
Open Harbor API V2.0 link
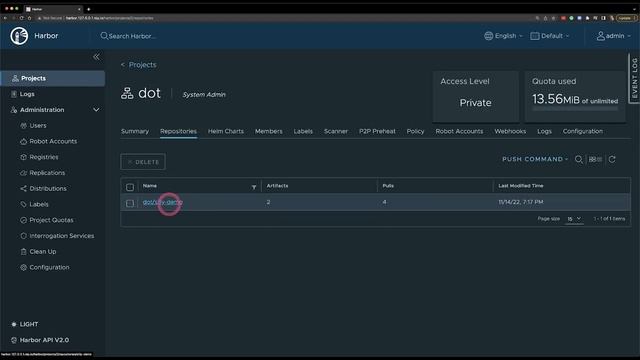[x=44, y=340]
